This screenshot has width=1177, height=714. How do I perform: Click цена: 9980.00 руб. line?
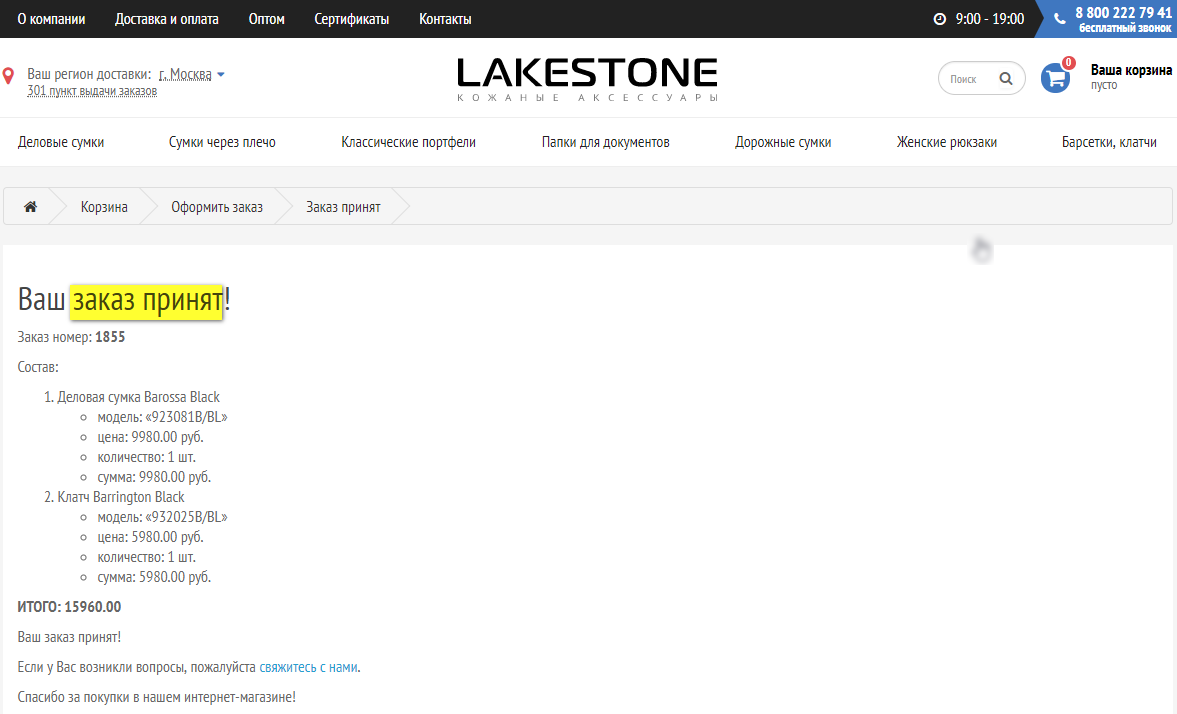click(x=150, y=437)
